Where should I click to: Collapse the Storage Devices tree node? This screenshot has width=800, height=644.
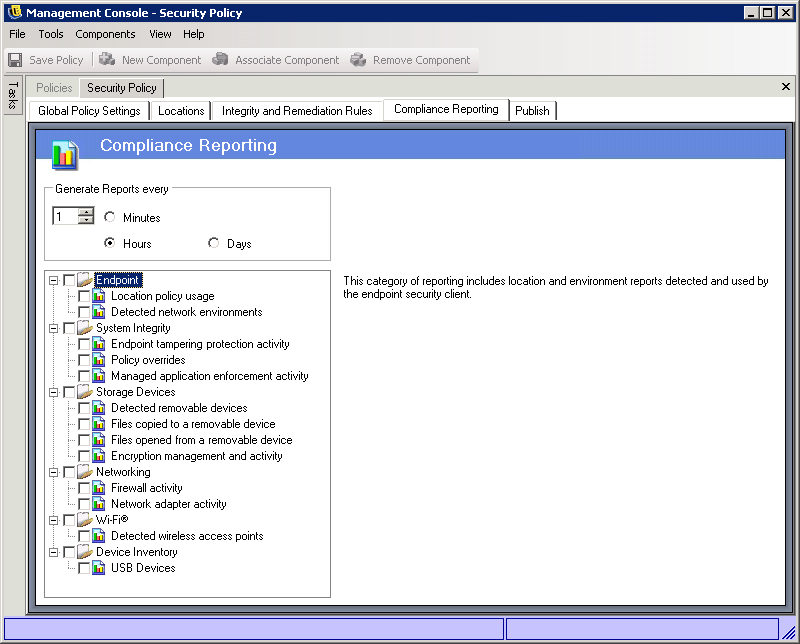pos(54,392)
